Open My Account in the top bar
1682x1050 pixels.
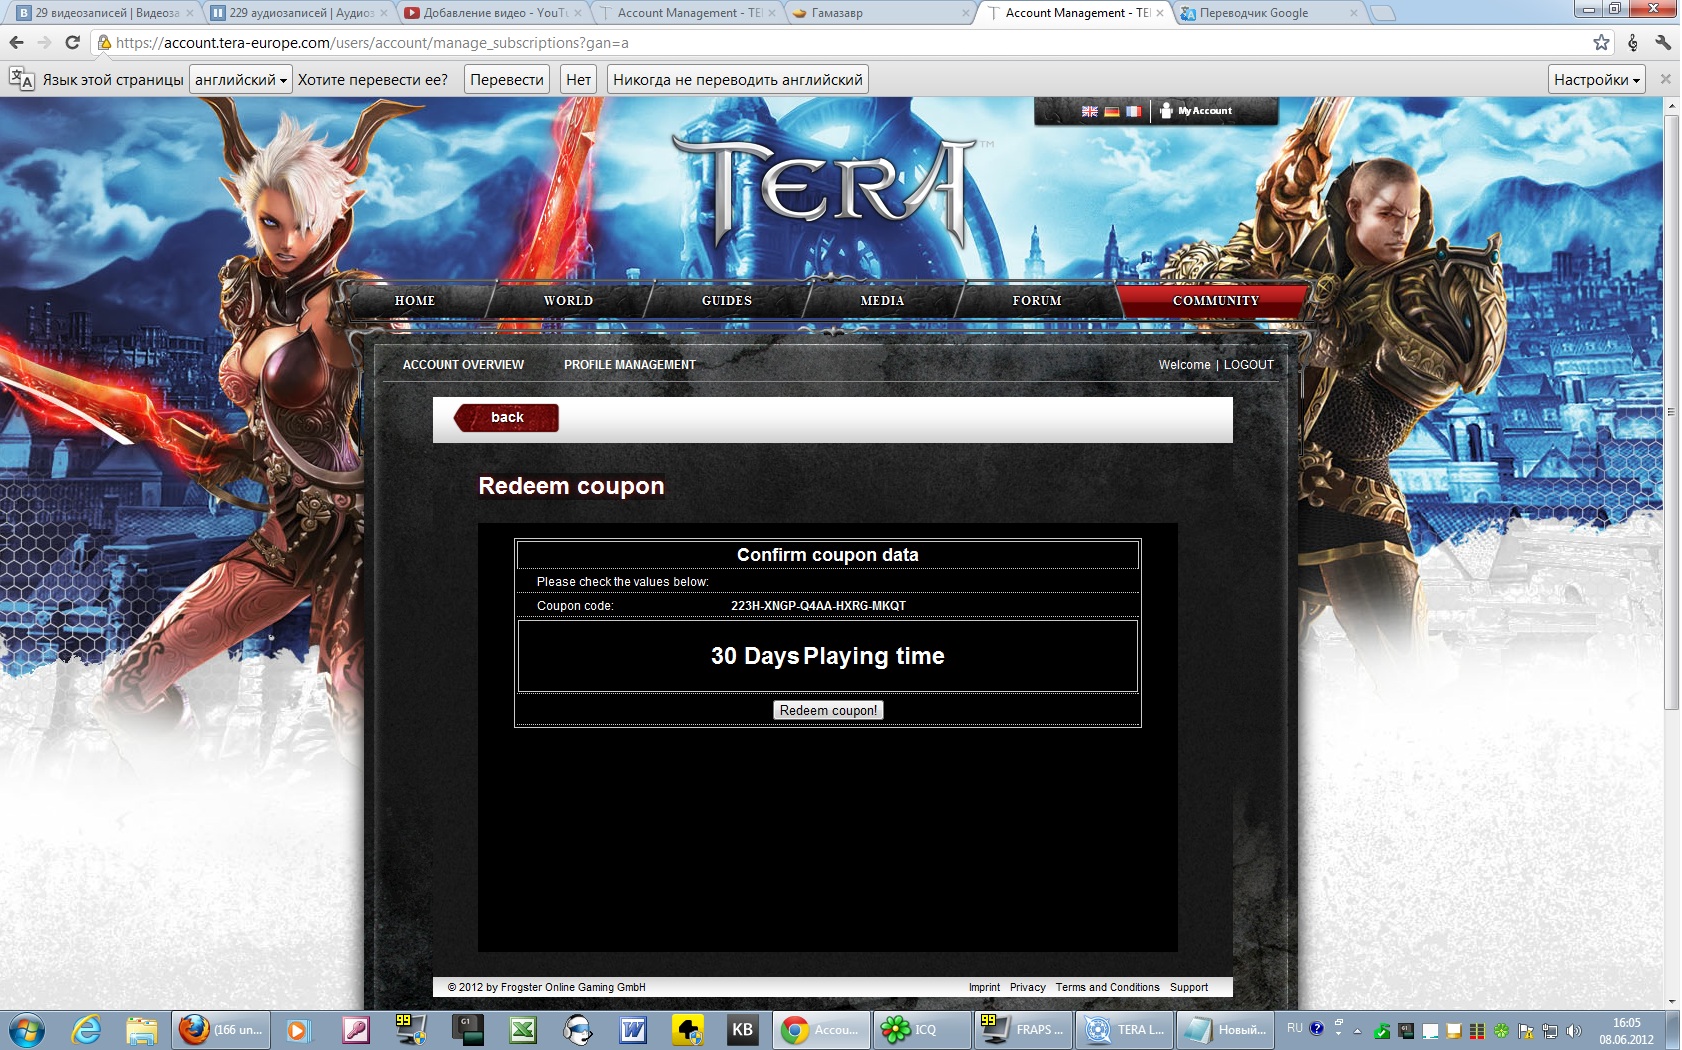click(1196, 111)
